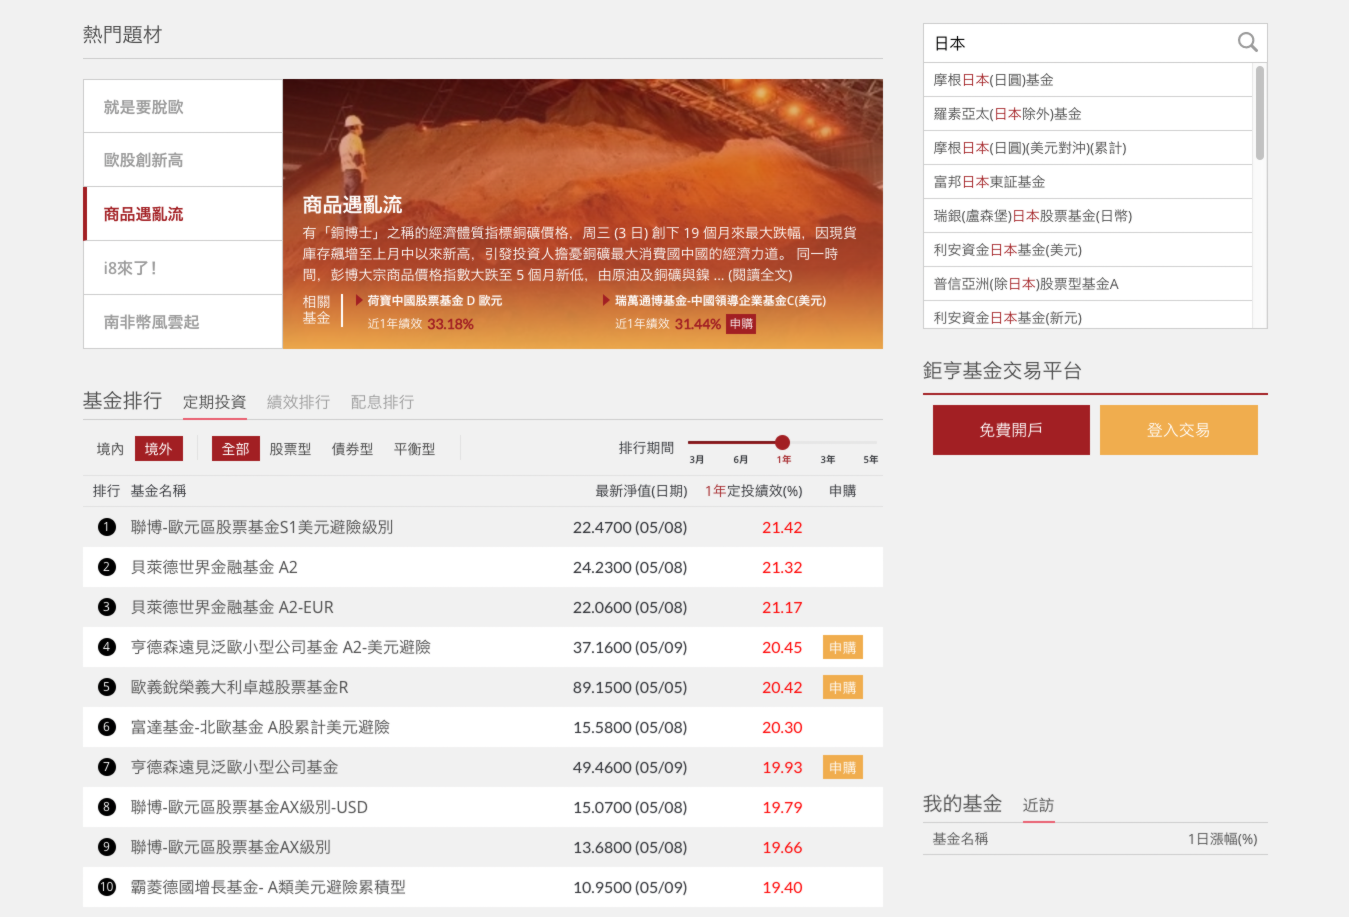The width and height of the screenshot is (1349, 917).
Task: Switch to 定期投資 ranking tab
Action: (x=214, y=402)
